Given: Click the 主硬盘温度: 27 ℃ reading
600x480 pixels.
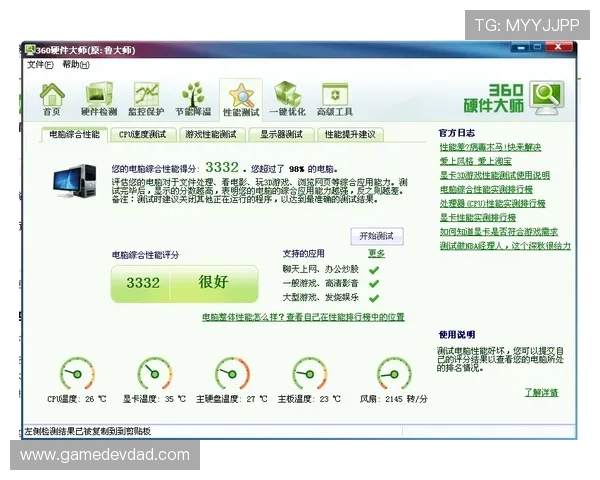Looking at the screenshot, I should (x=232, y=399).
